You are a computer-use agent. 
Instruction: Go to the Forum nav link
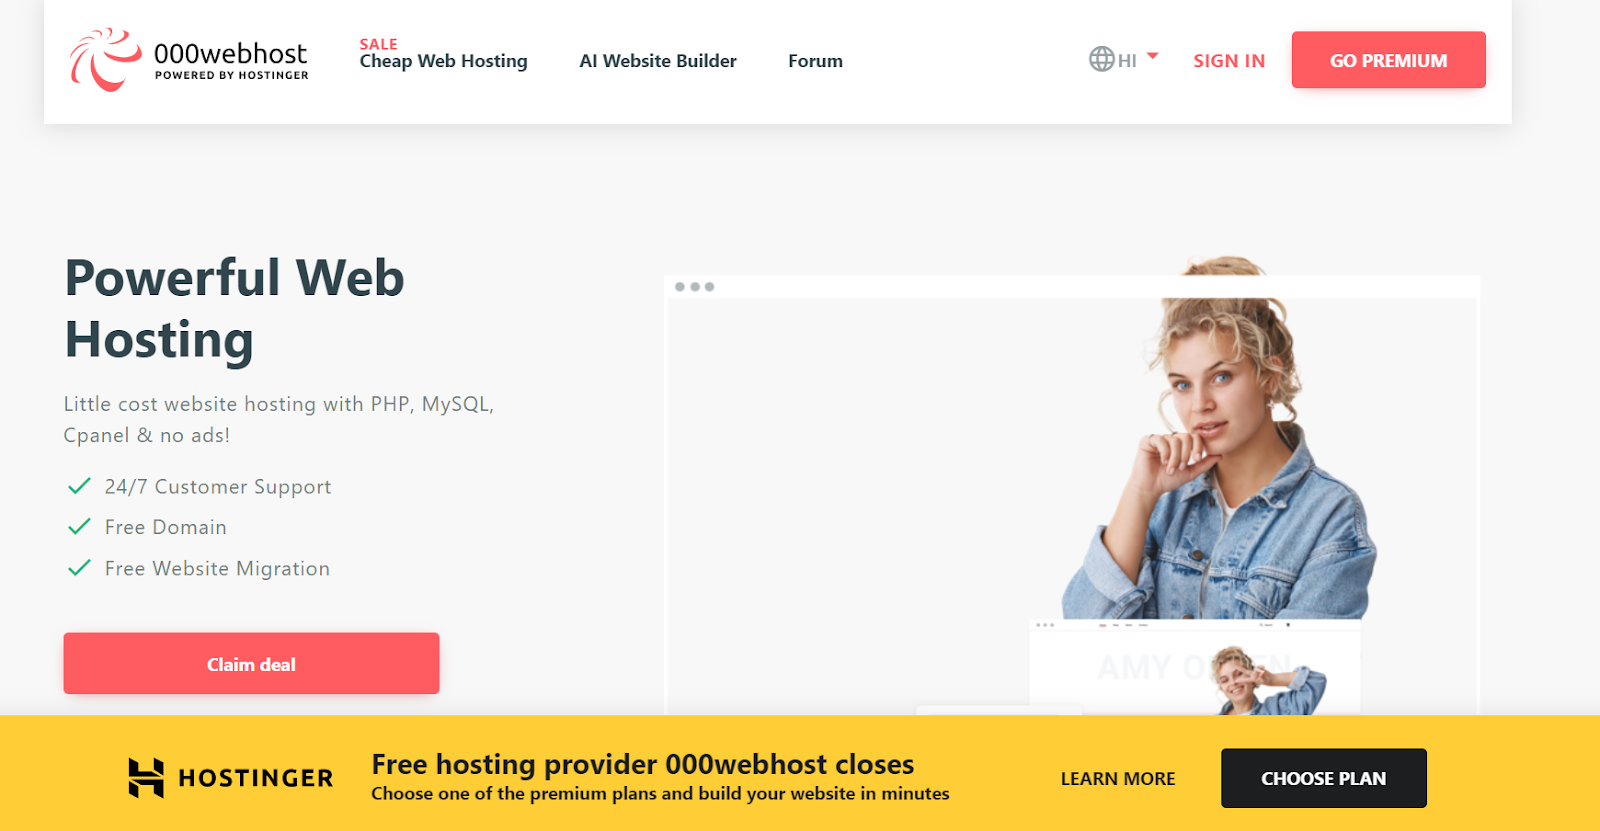click(x=815, y=61)
